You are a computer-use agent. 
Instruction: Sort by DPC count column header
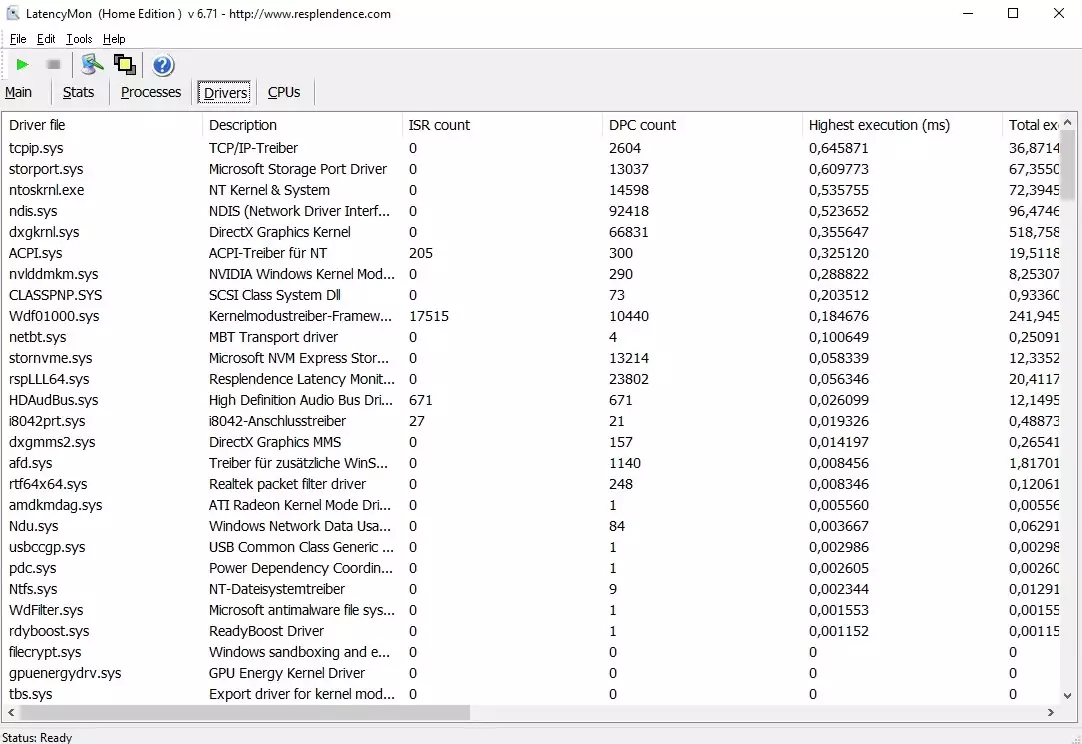click(x=702, y=125)
